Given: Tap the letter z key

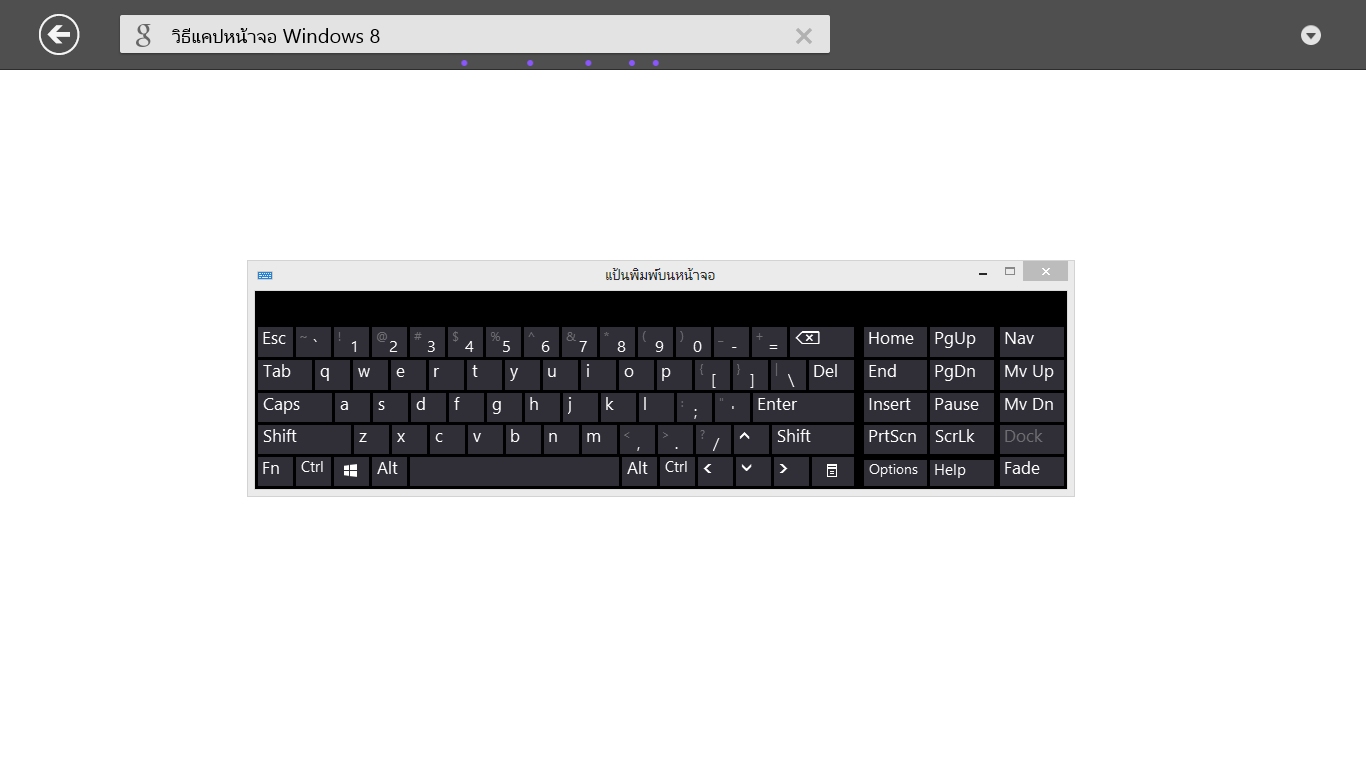Looking at the screenshot, I should click(371, 439).
